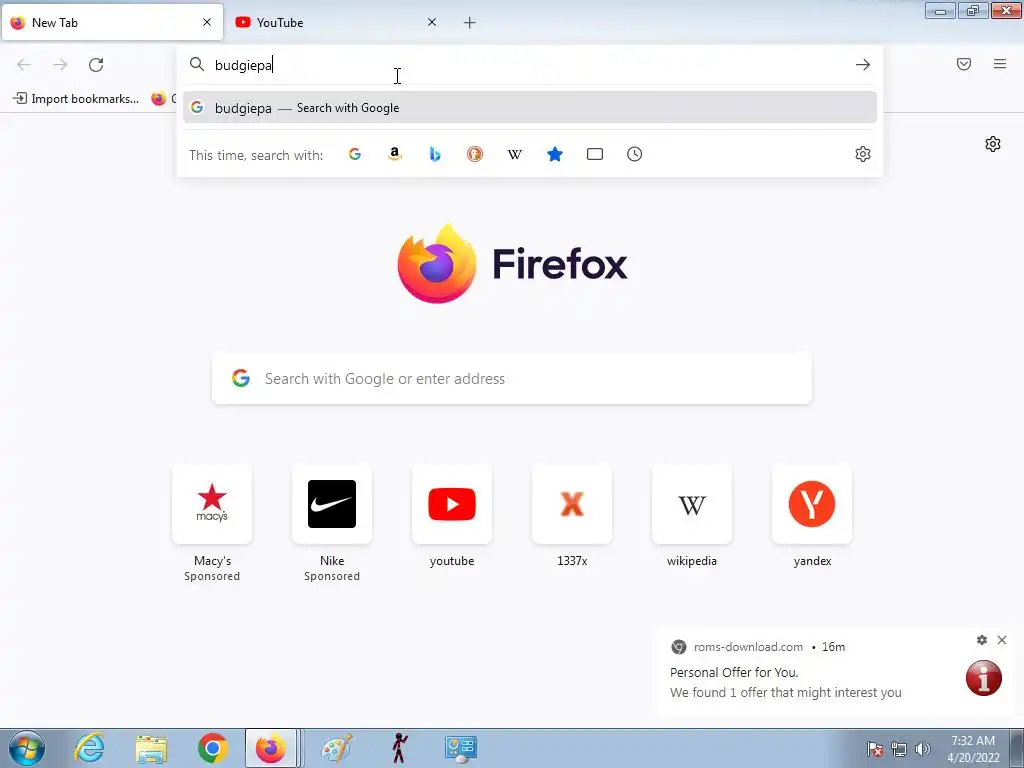Search this time with Wikipedia icon
1024x768 pixels.
click(x=515, y=154)
